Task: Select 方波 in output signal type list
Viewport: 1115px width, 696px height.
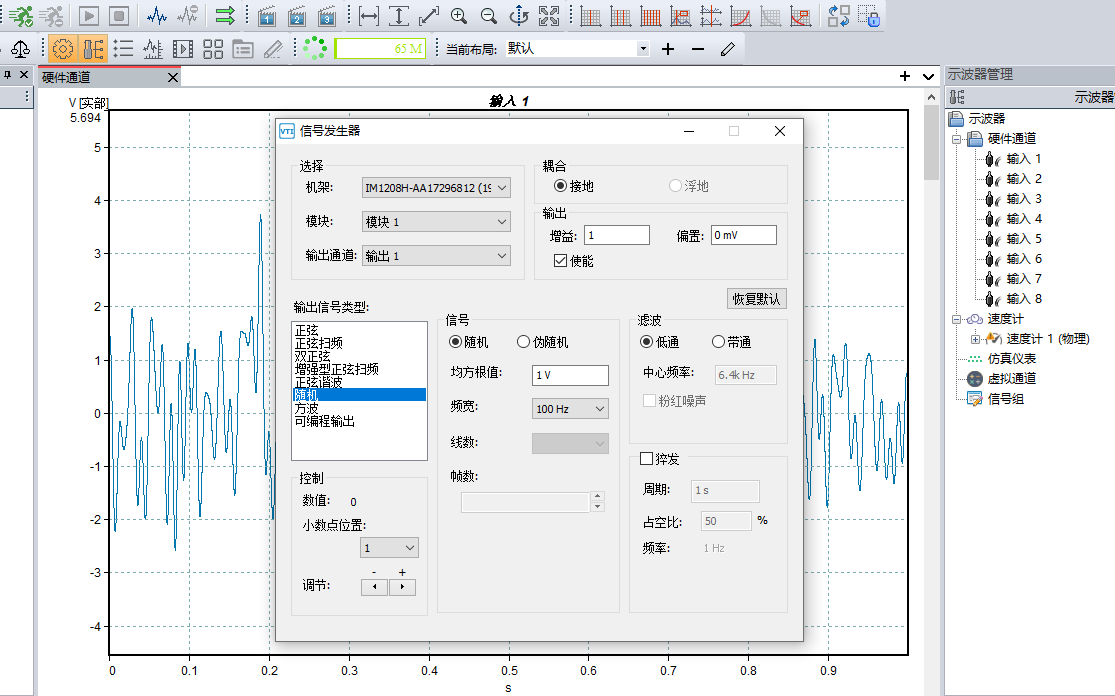Action: coord(307,408)
